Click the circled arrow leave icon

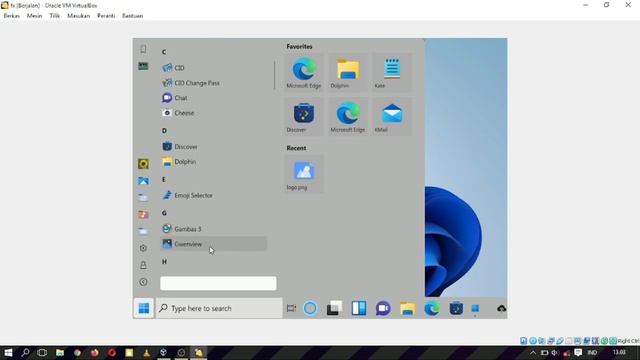[x=143, y=282]
